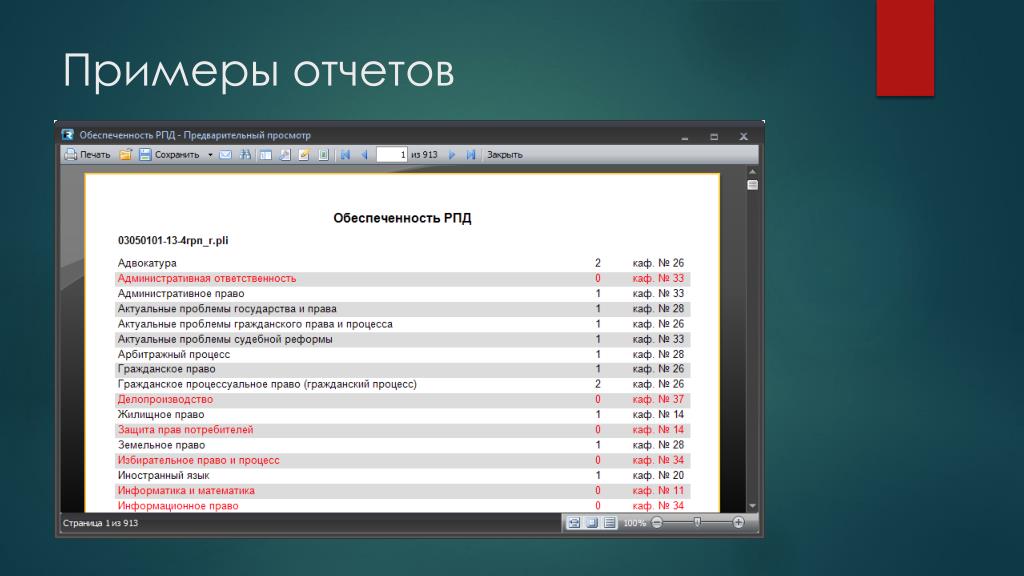This screenshot has width=1024, height=576.
Task: Click the zoom slider handle
Action: coord(697,522)
